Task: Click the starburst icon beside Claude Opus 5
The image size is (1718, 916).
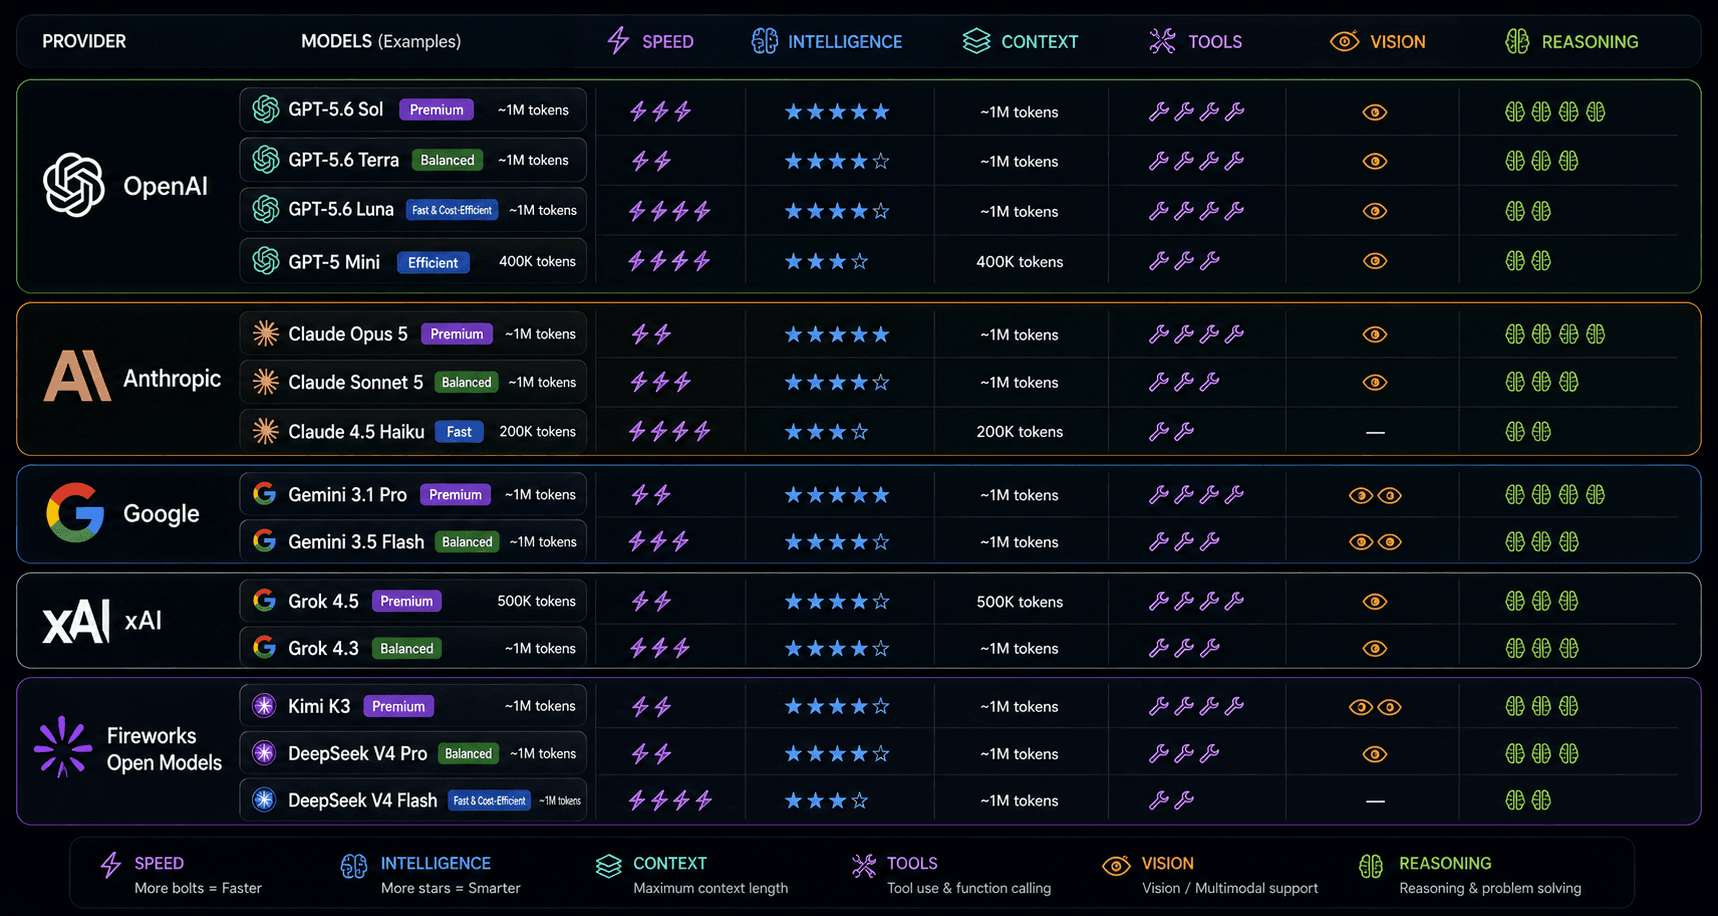Action: pyautogui.click(x=266, y=333)
